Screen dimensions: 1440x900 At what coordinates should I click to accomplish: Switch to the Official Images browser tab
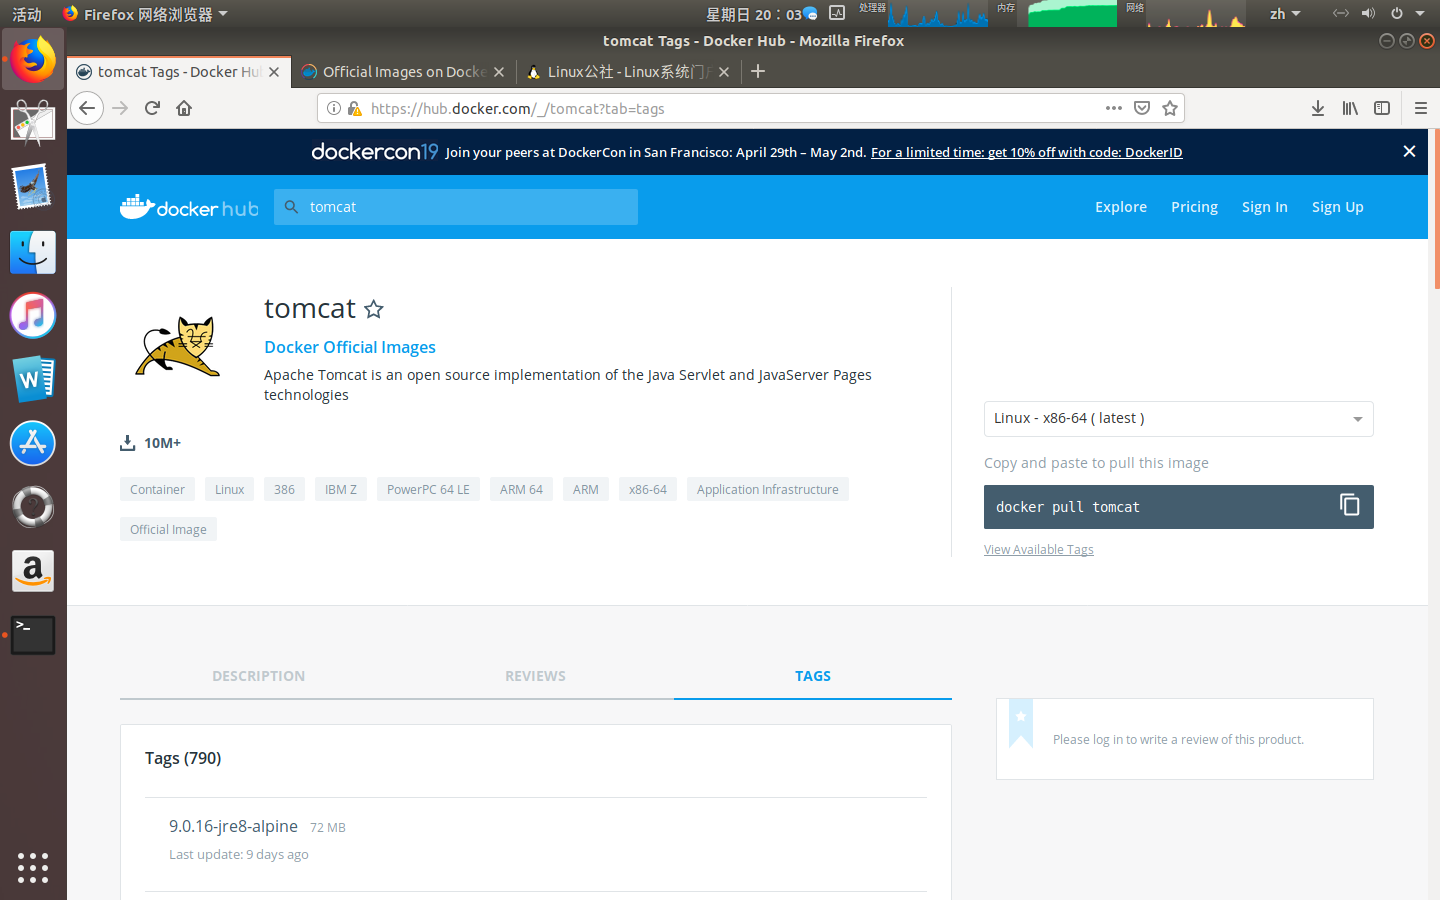tap(404, 72)
